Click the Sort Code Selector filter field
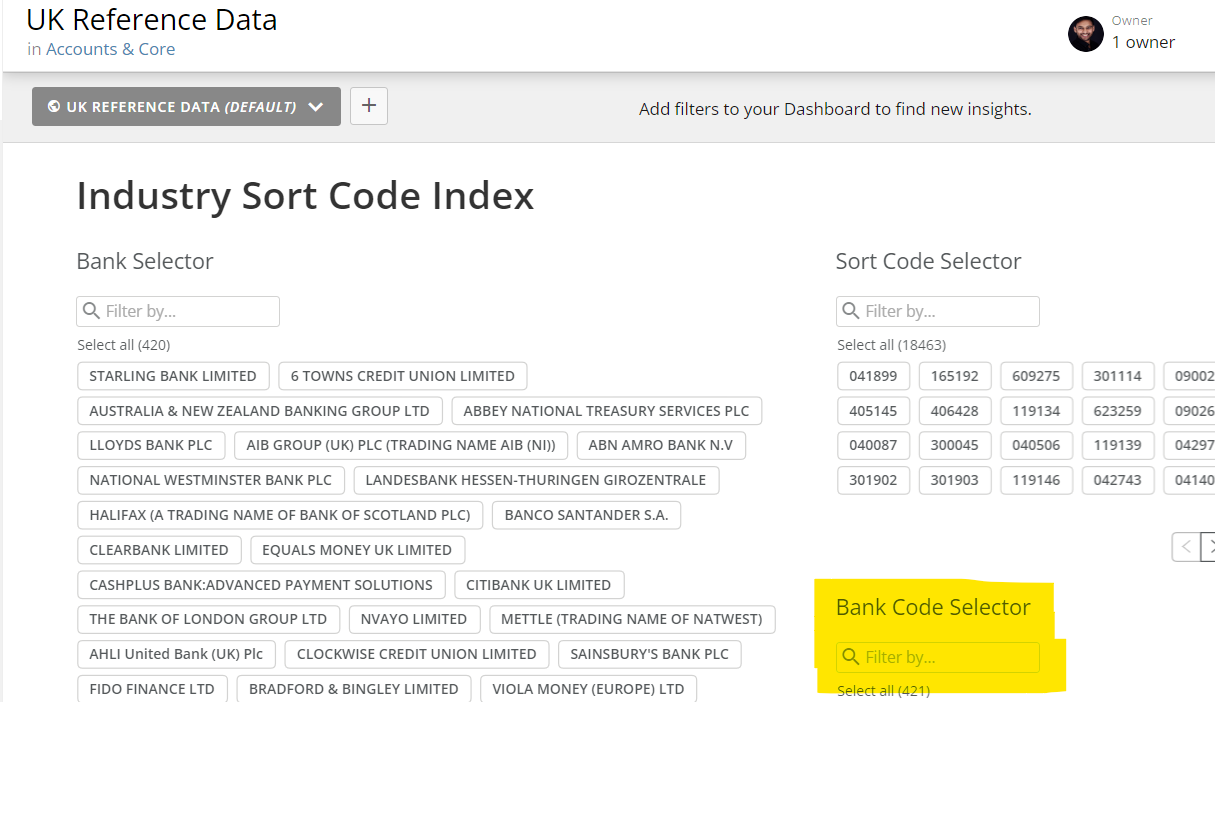Viewport: 1215px width, 837px height. [938, 311]
